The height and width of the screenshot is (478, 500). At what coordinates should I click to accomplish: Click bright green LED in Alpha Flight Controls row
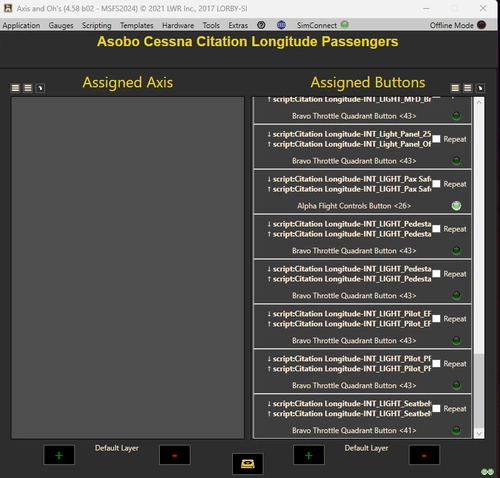pos(456,206)
